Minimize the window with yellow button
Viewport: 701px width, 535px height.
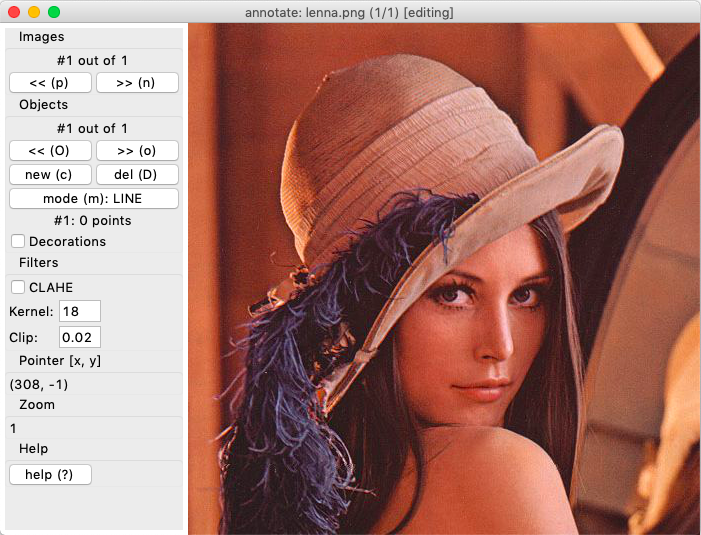34,12
